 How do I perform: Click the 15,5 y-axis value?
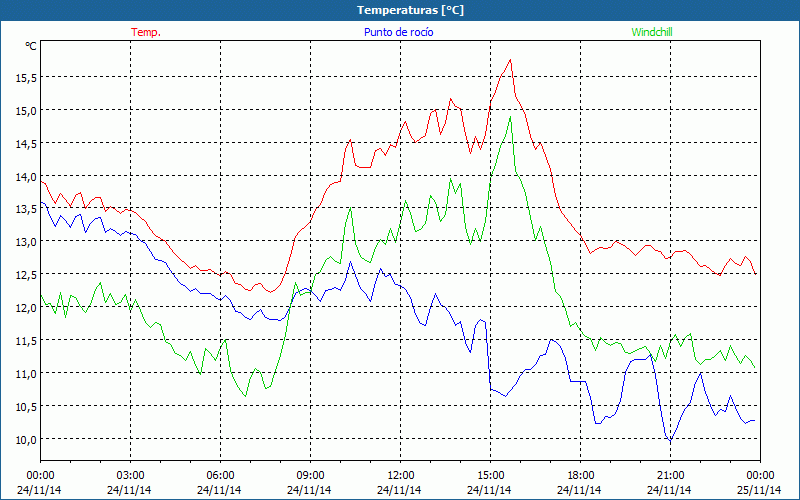point(26,78)
